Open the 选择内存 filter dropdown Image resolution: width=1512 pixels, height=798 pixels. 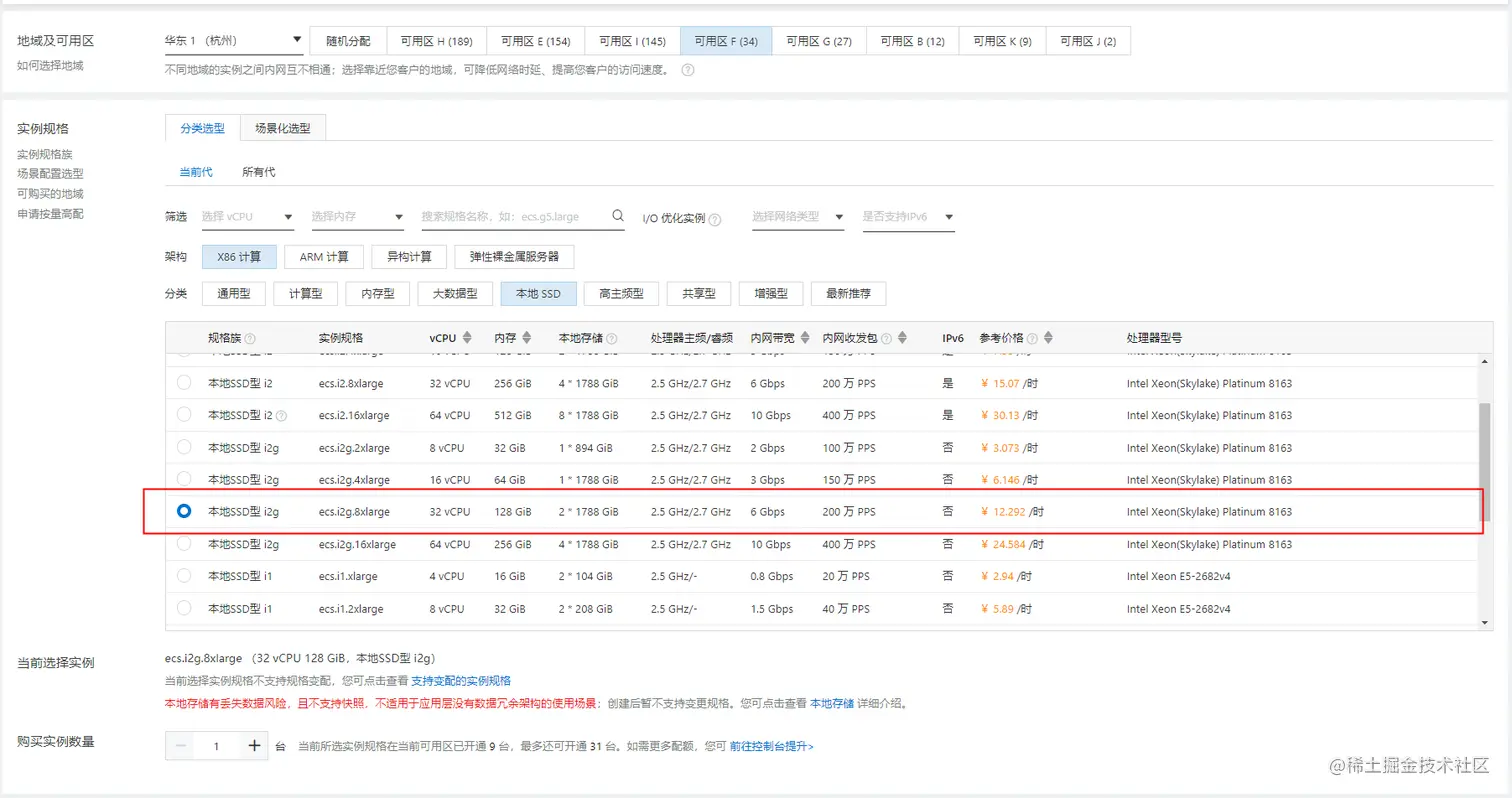(x=357, y=216)
